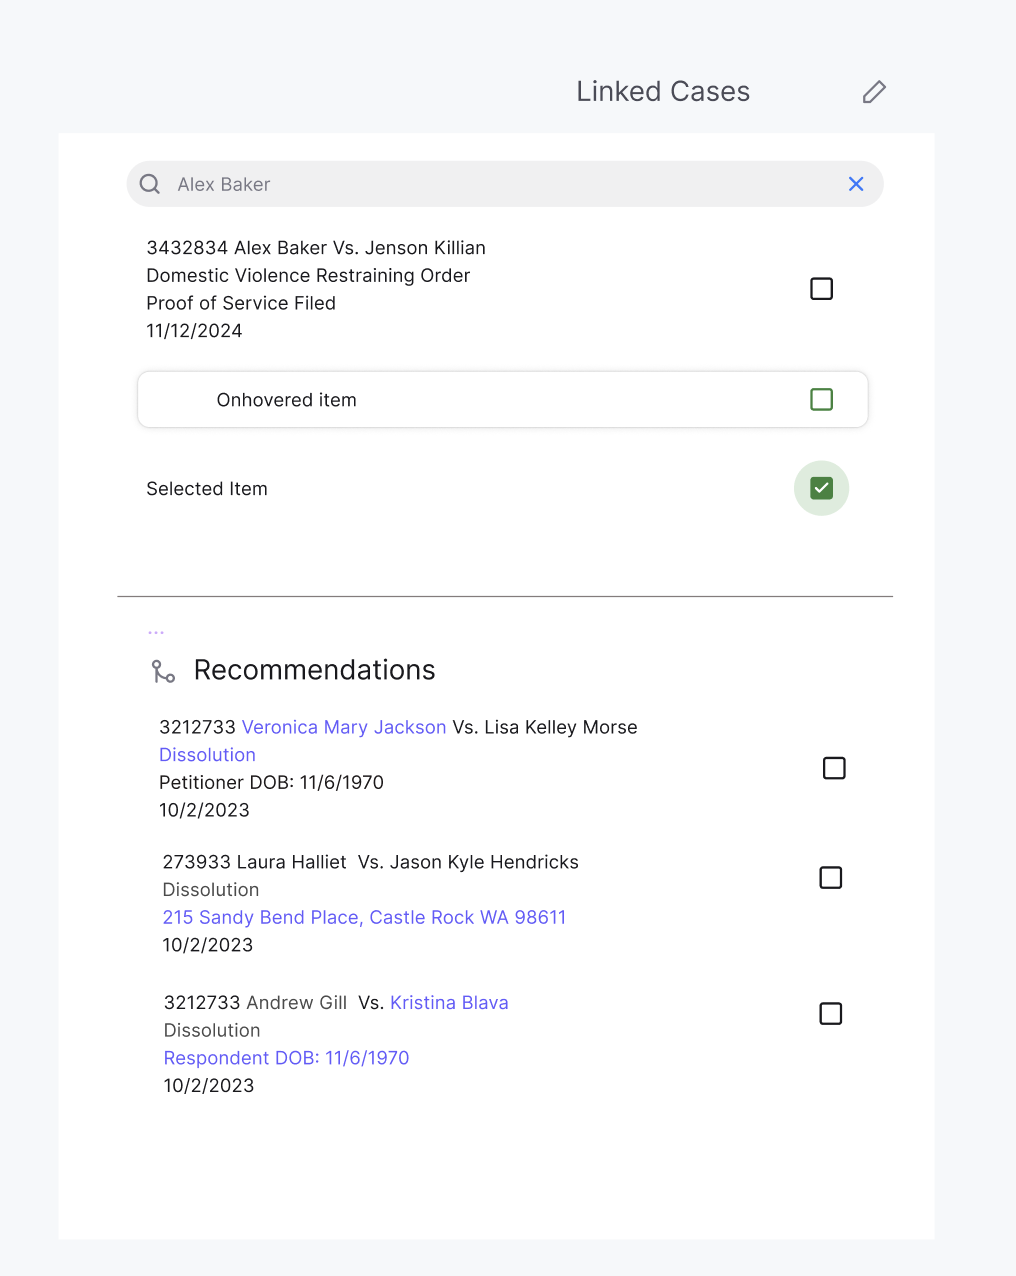
Task: Click inside the Alex Baker search field
Action: (400, 184)
